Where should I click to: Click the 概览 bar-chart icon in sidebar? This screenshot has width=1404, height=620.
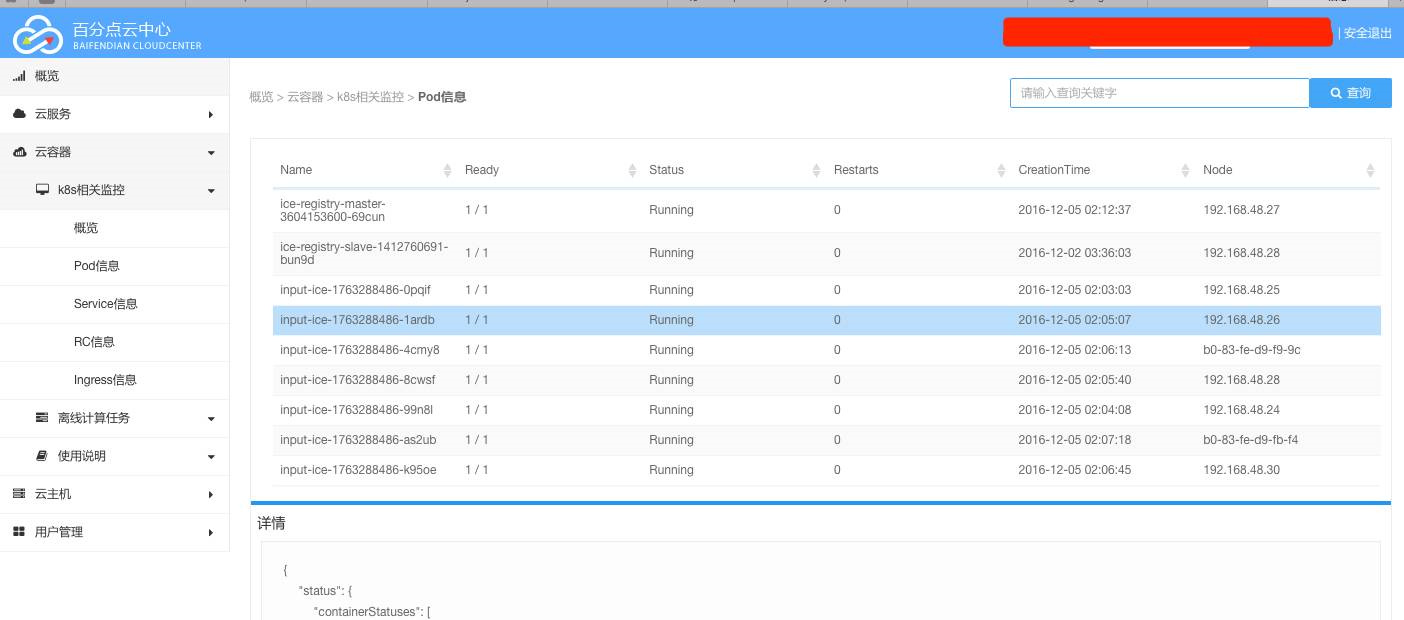coord(19,76)
